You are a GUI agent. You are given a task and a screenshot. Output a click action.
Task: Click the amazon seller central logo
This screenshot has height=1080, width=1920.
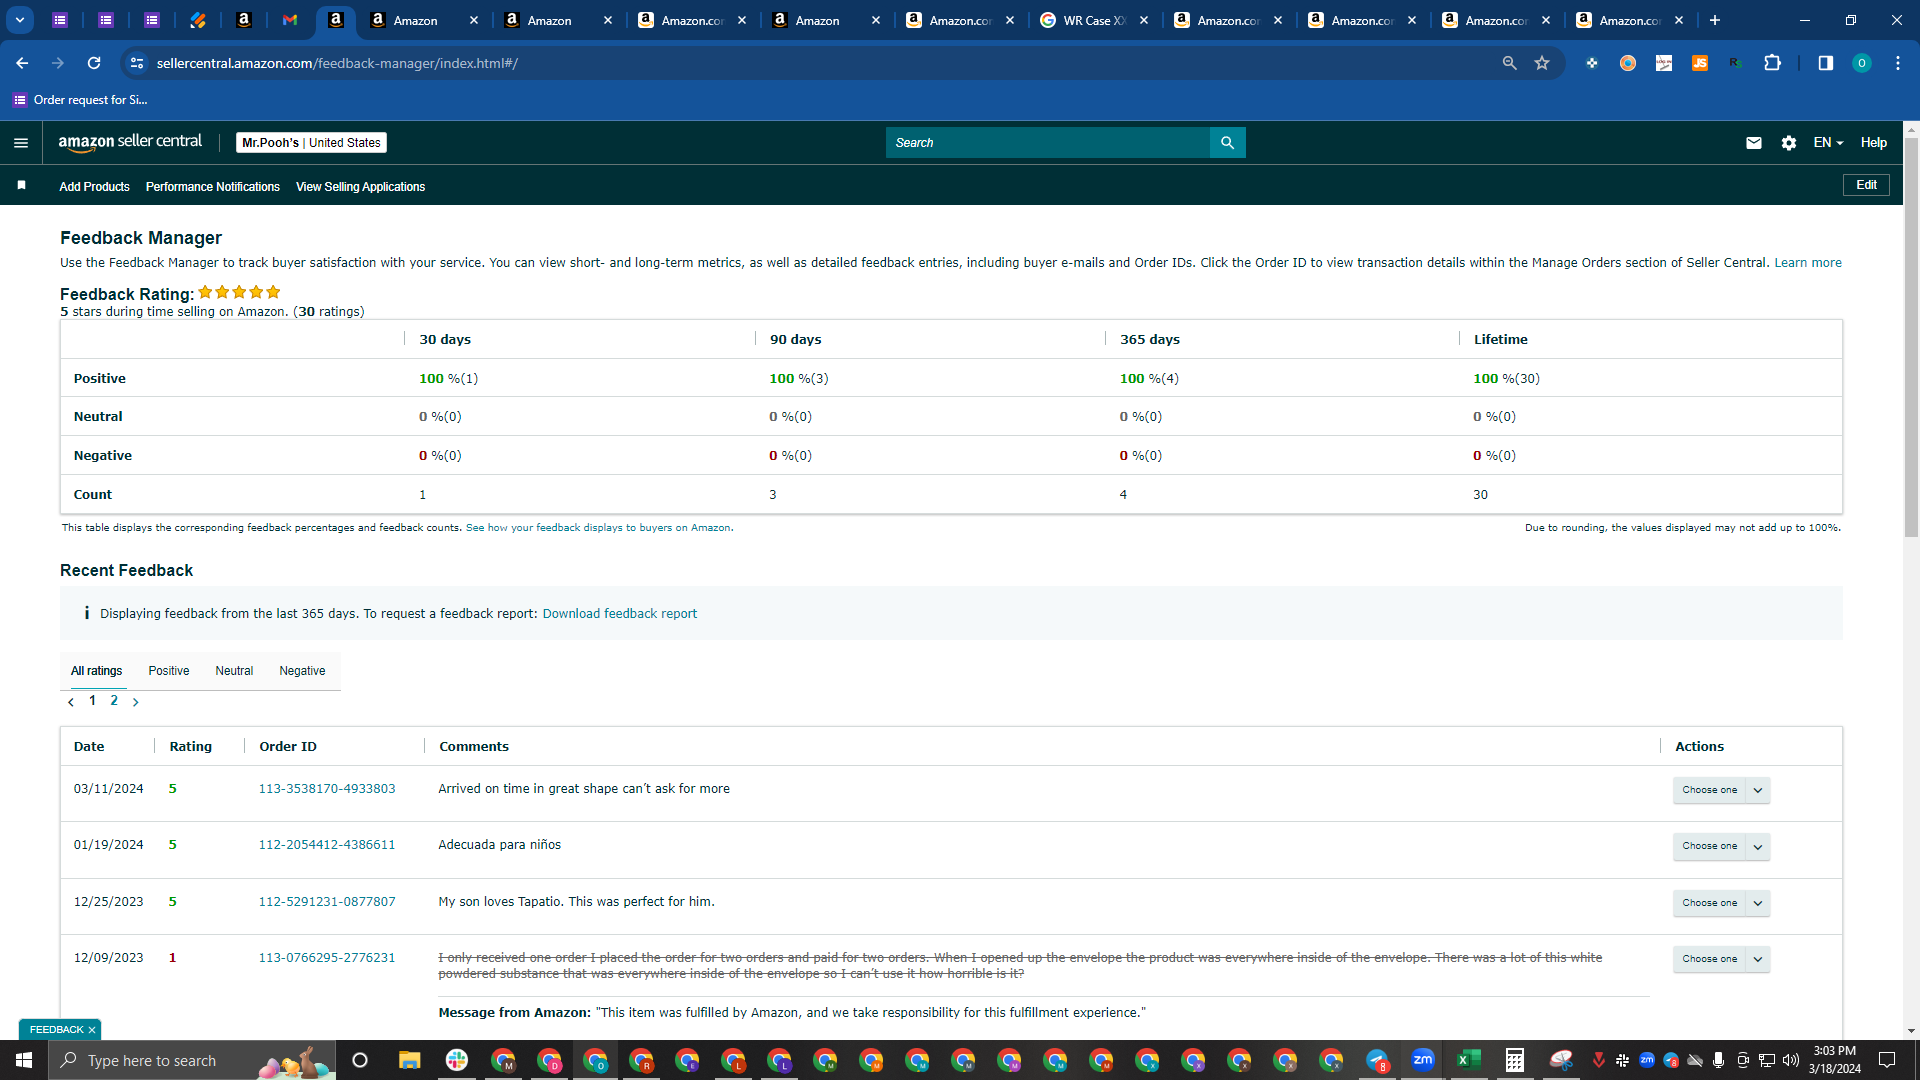130,142
